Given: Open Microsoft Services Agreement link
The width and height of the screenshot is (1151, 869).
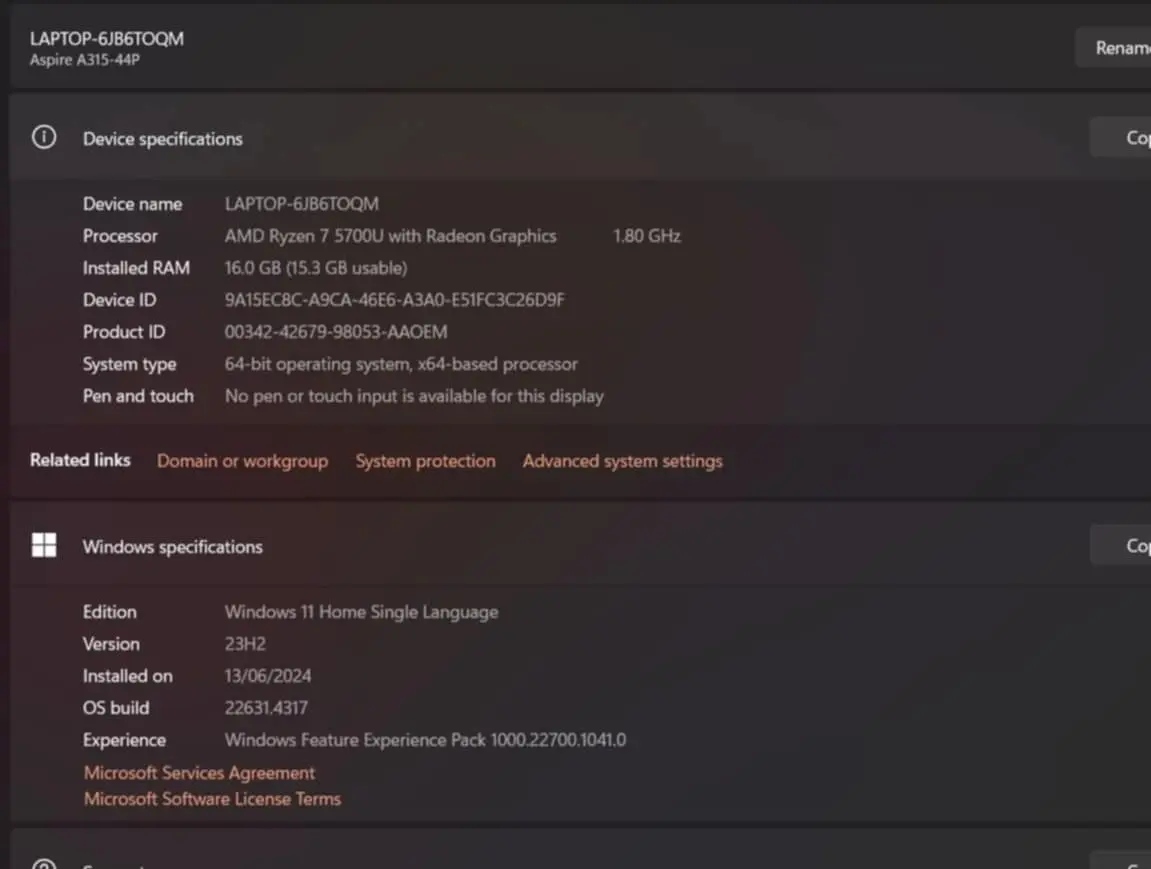Looking at the screenshot, I should pos(199,773).
